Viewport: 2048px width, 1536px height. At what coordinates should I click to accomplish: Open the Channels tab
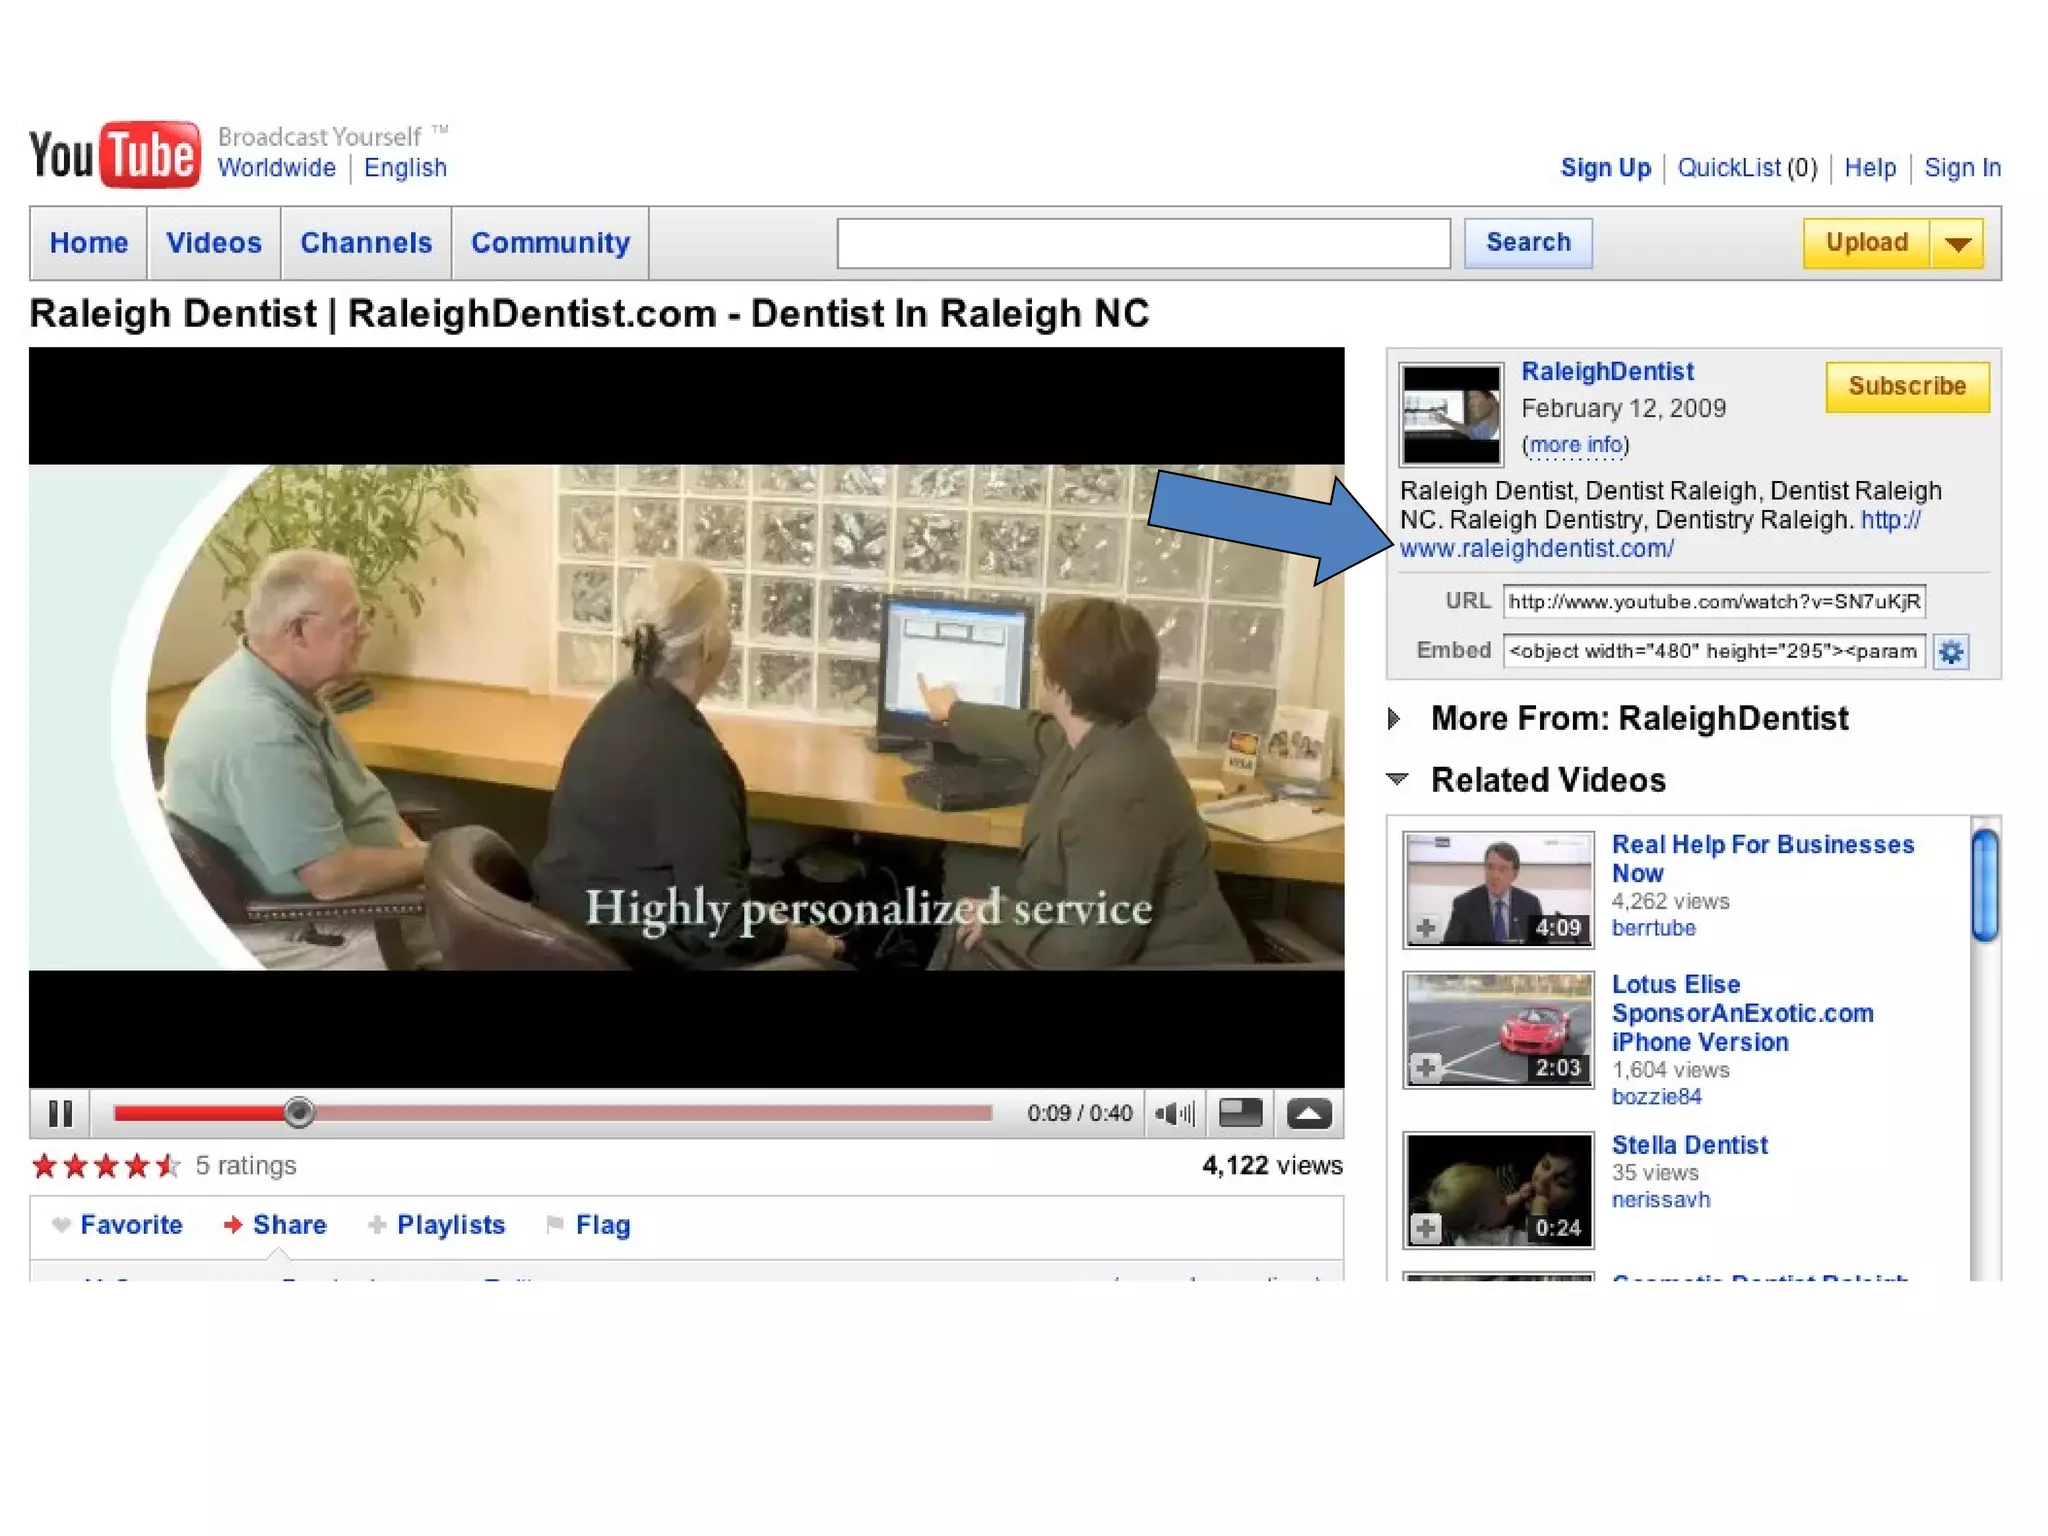366,243
